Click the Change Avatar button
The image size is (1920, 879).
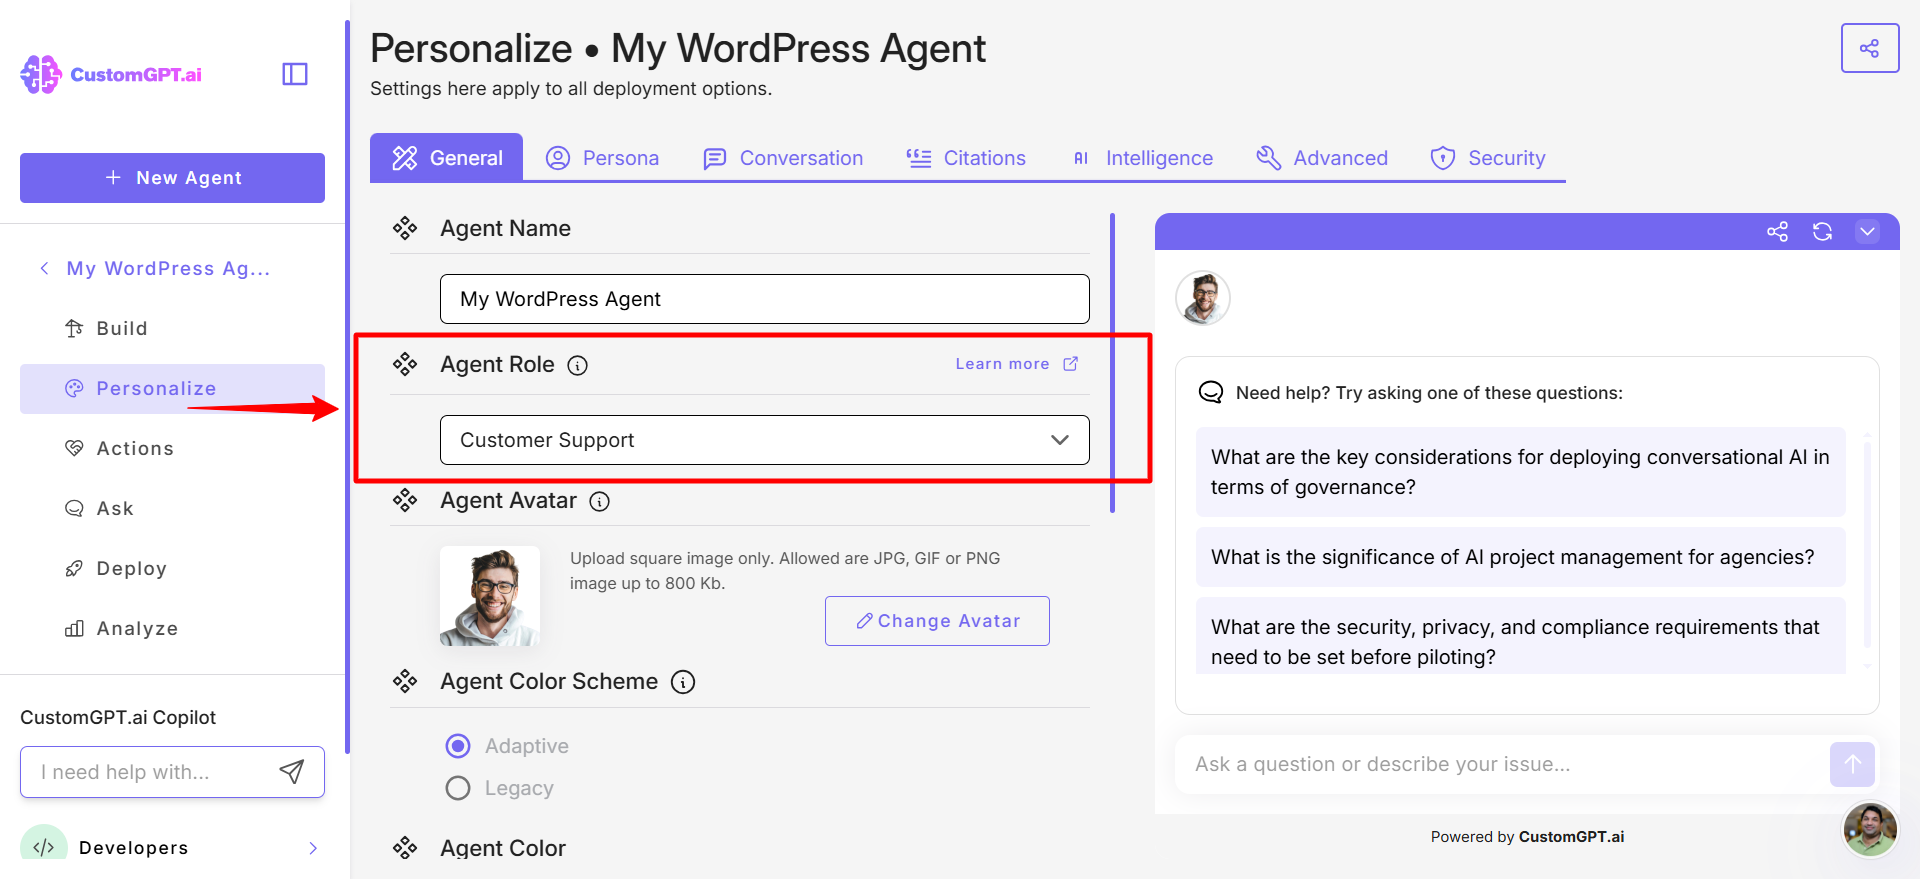click(937, 621)
